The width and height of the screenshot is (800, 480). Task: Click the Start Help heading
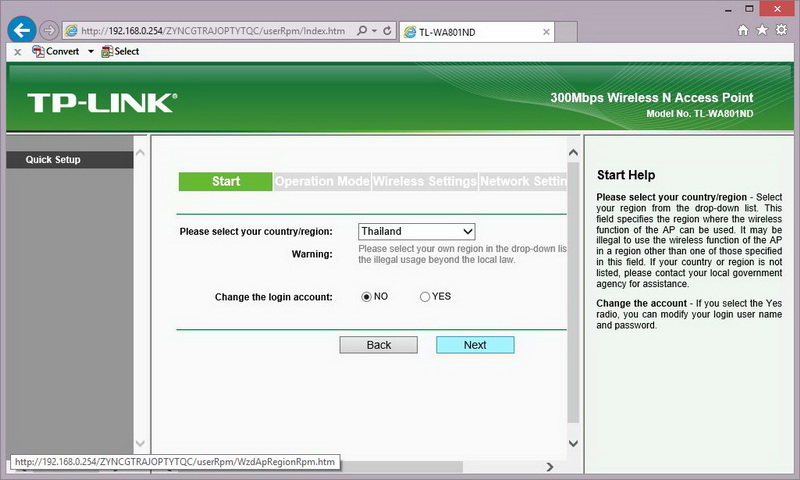click(626, 175)
